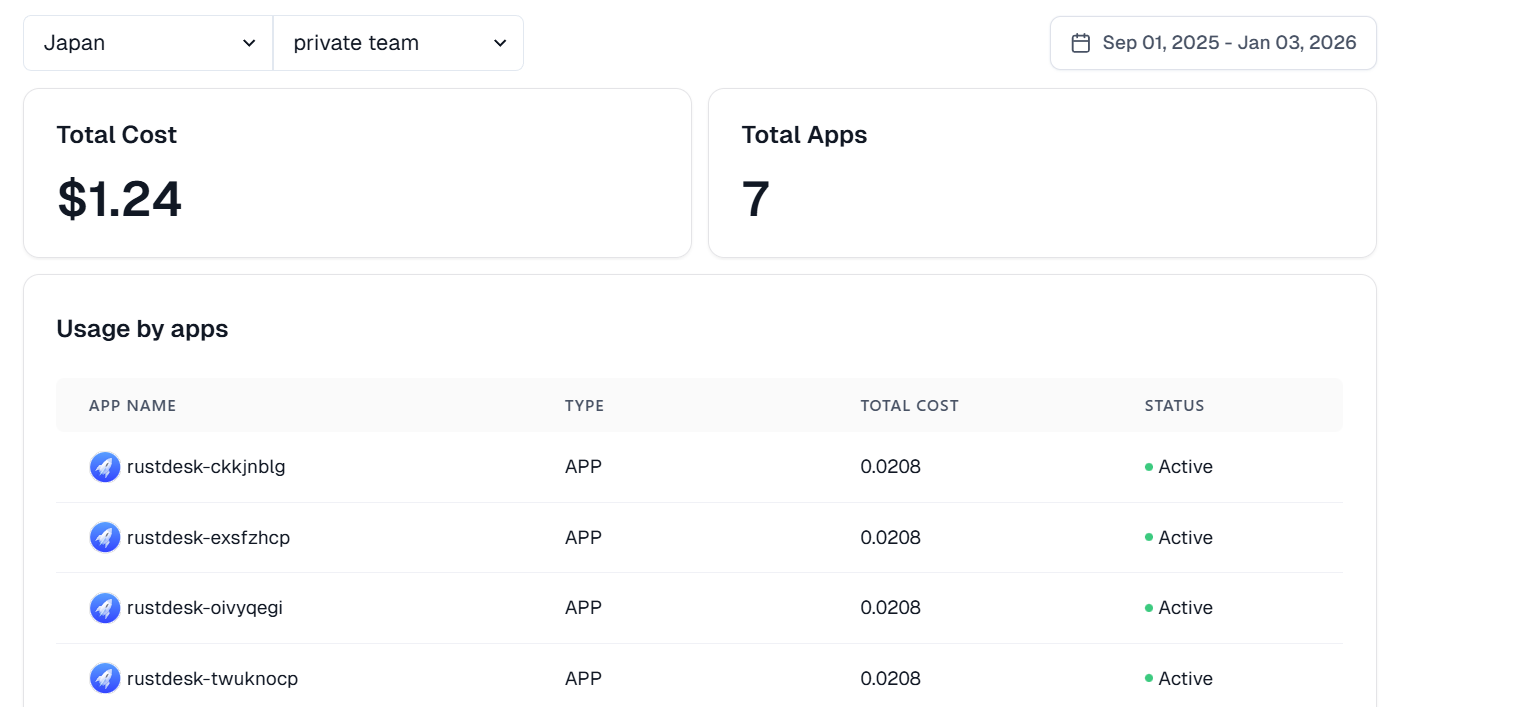Open the Japan region dropdown
Image resolution: width=1514 pixels, height=707 pixels.
click(148, 43)
